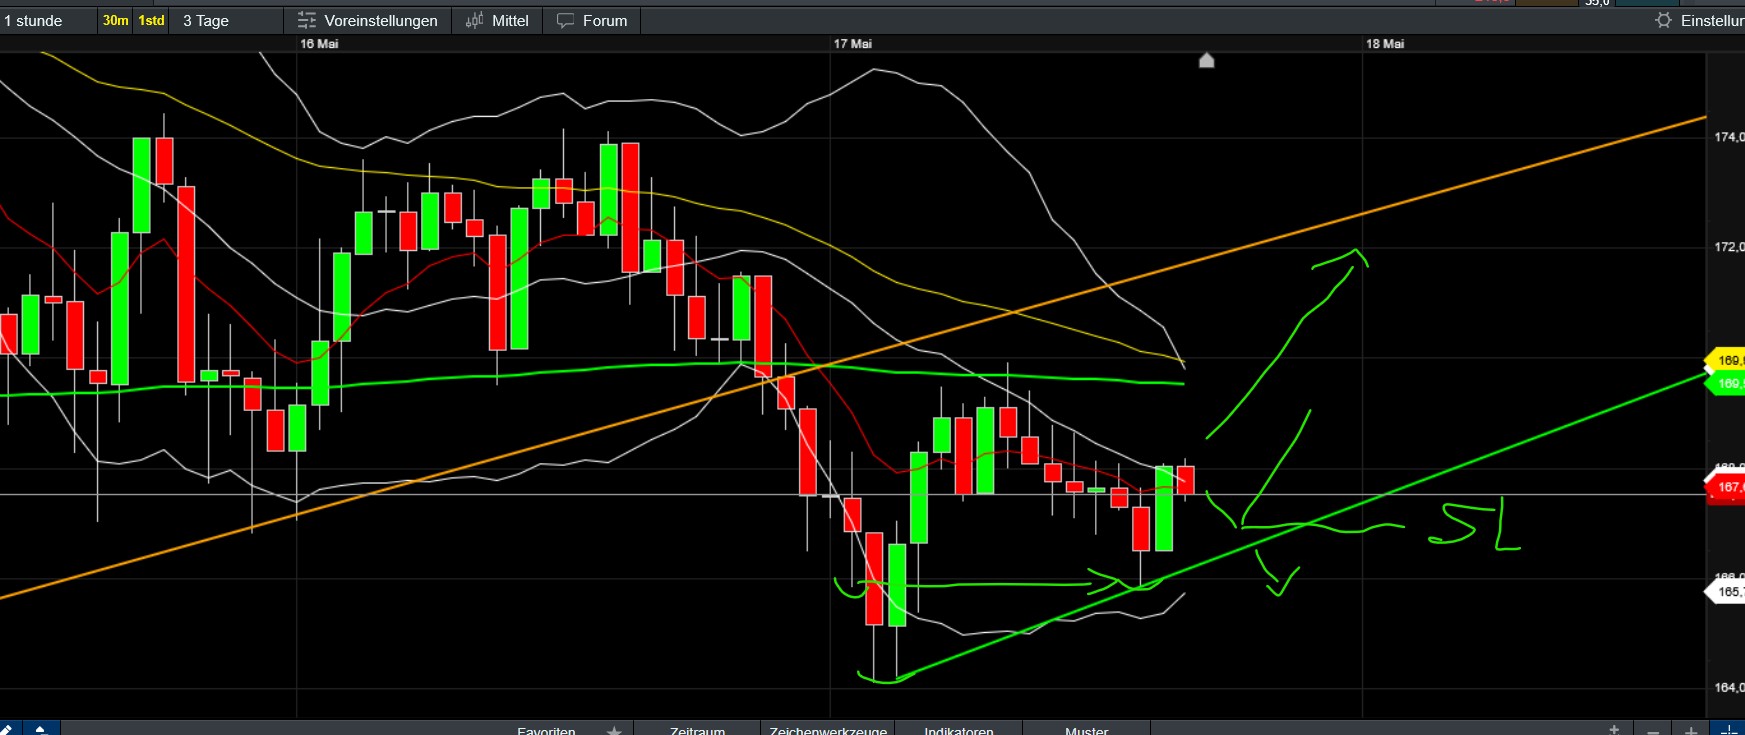Zoom out with the minus icon
This screenshot has width=1745, height=735.
(x=1653, y=731)
